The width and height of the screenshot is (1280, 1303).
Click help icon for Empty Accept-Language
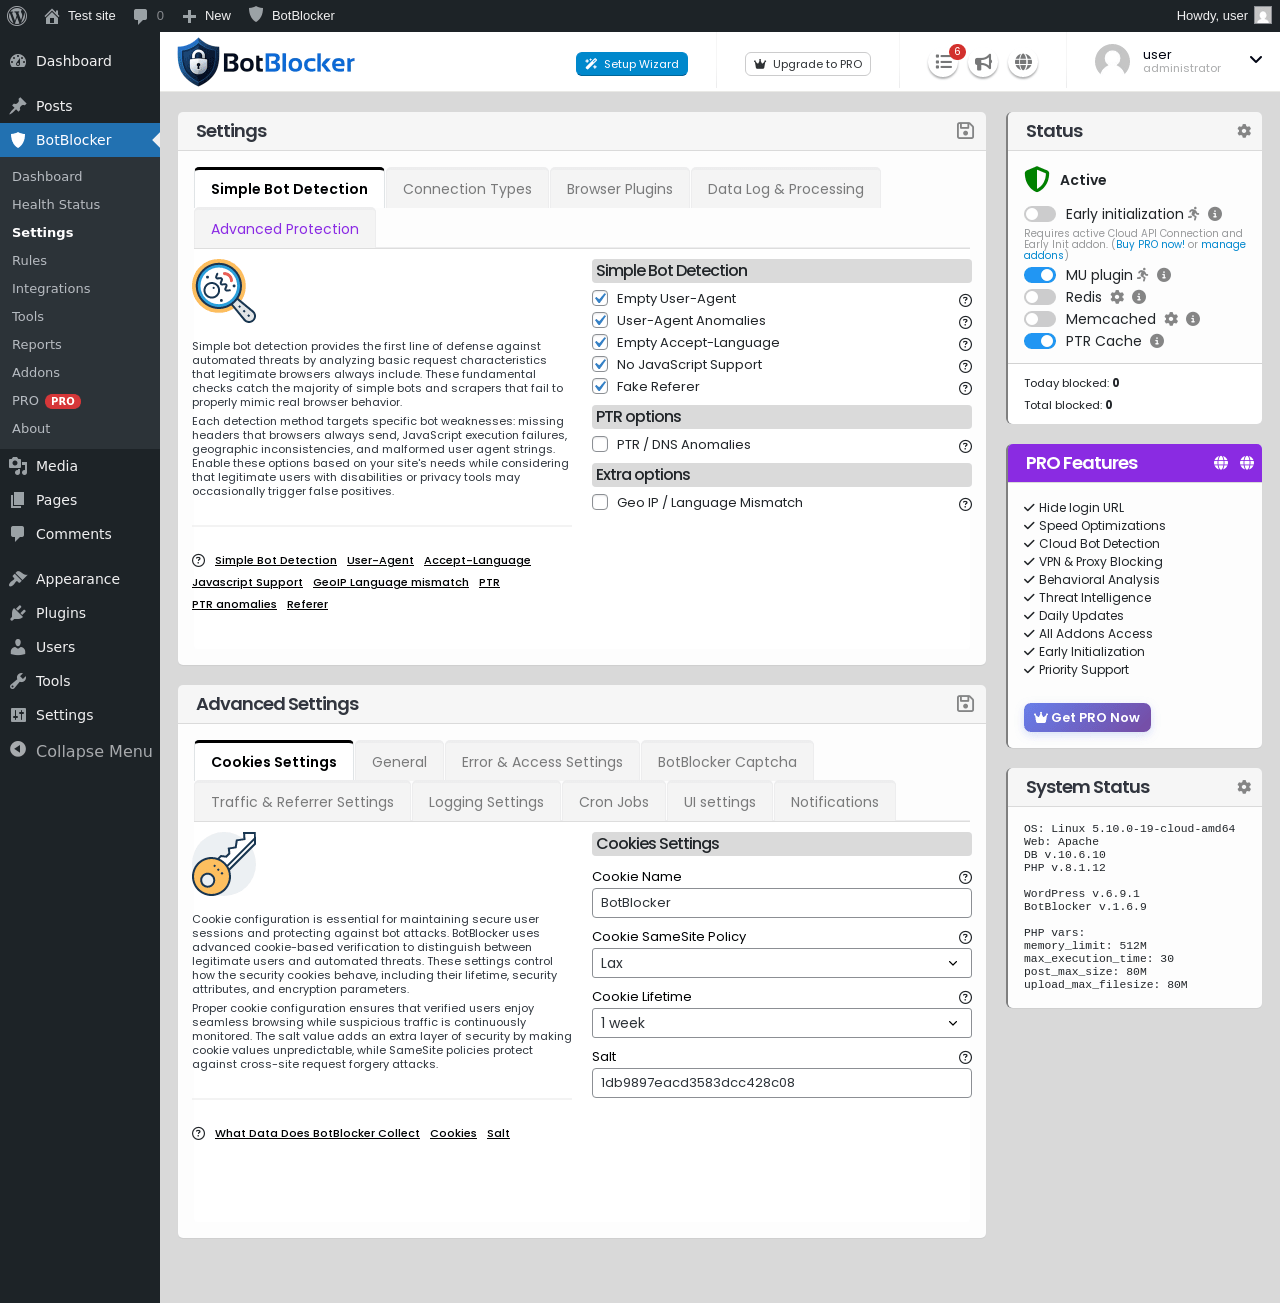click(x=965, y=344)
